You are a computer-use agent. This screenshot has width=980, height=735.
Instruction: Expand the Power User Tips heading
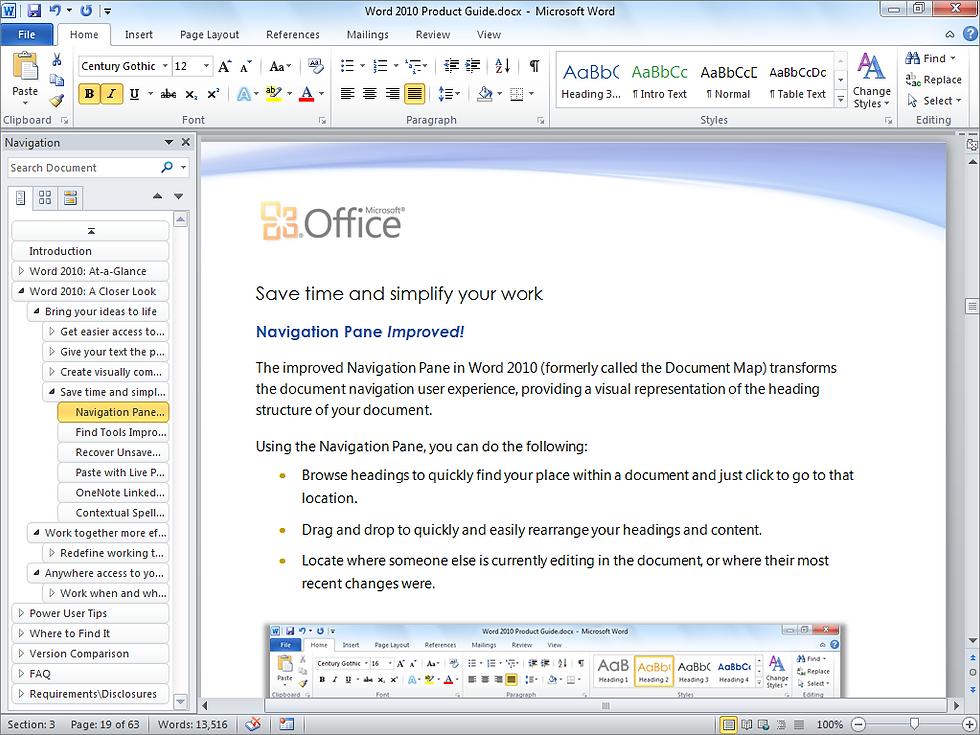21,612
